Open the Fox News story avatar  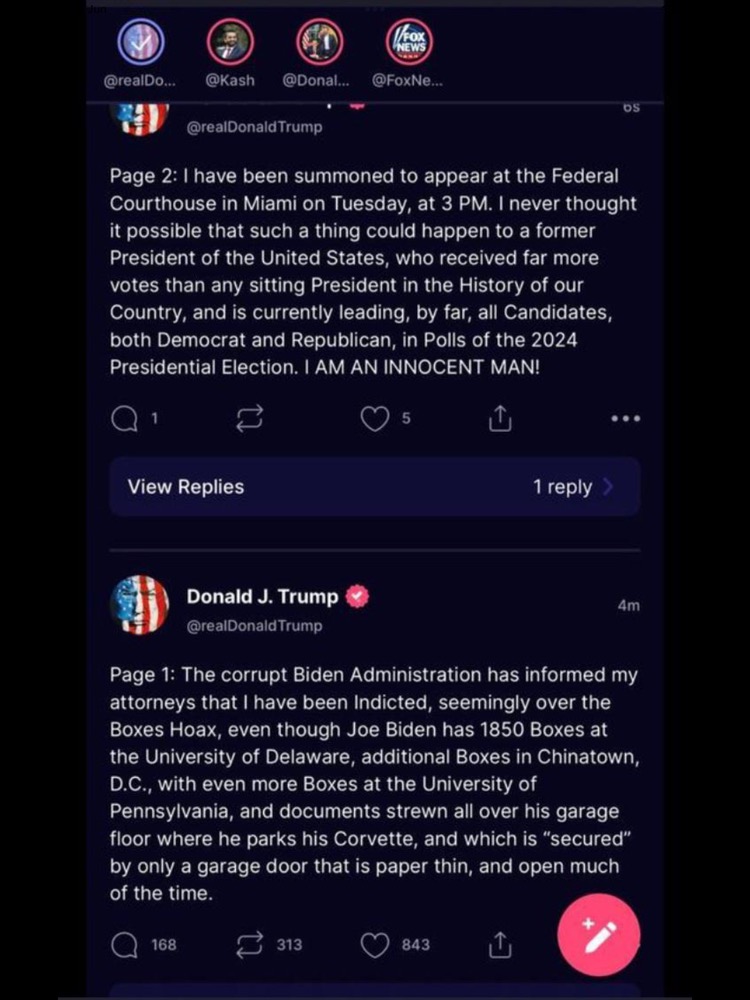pos(408,43)
